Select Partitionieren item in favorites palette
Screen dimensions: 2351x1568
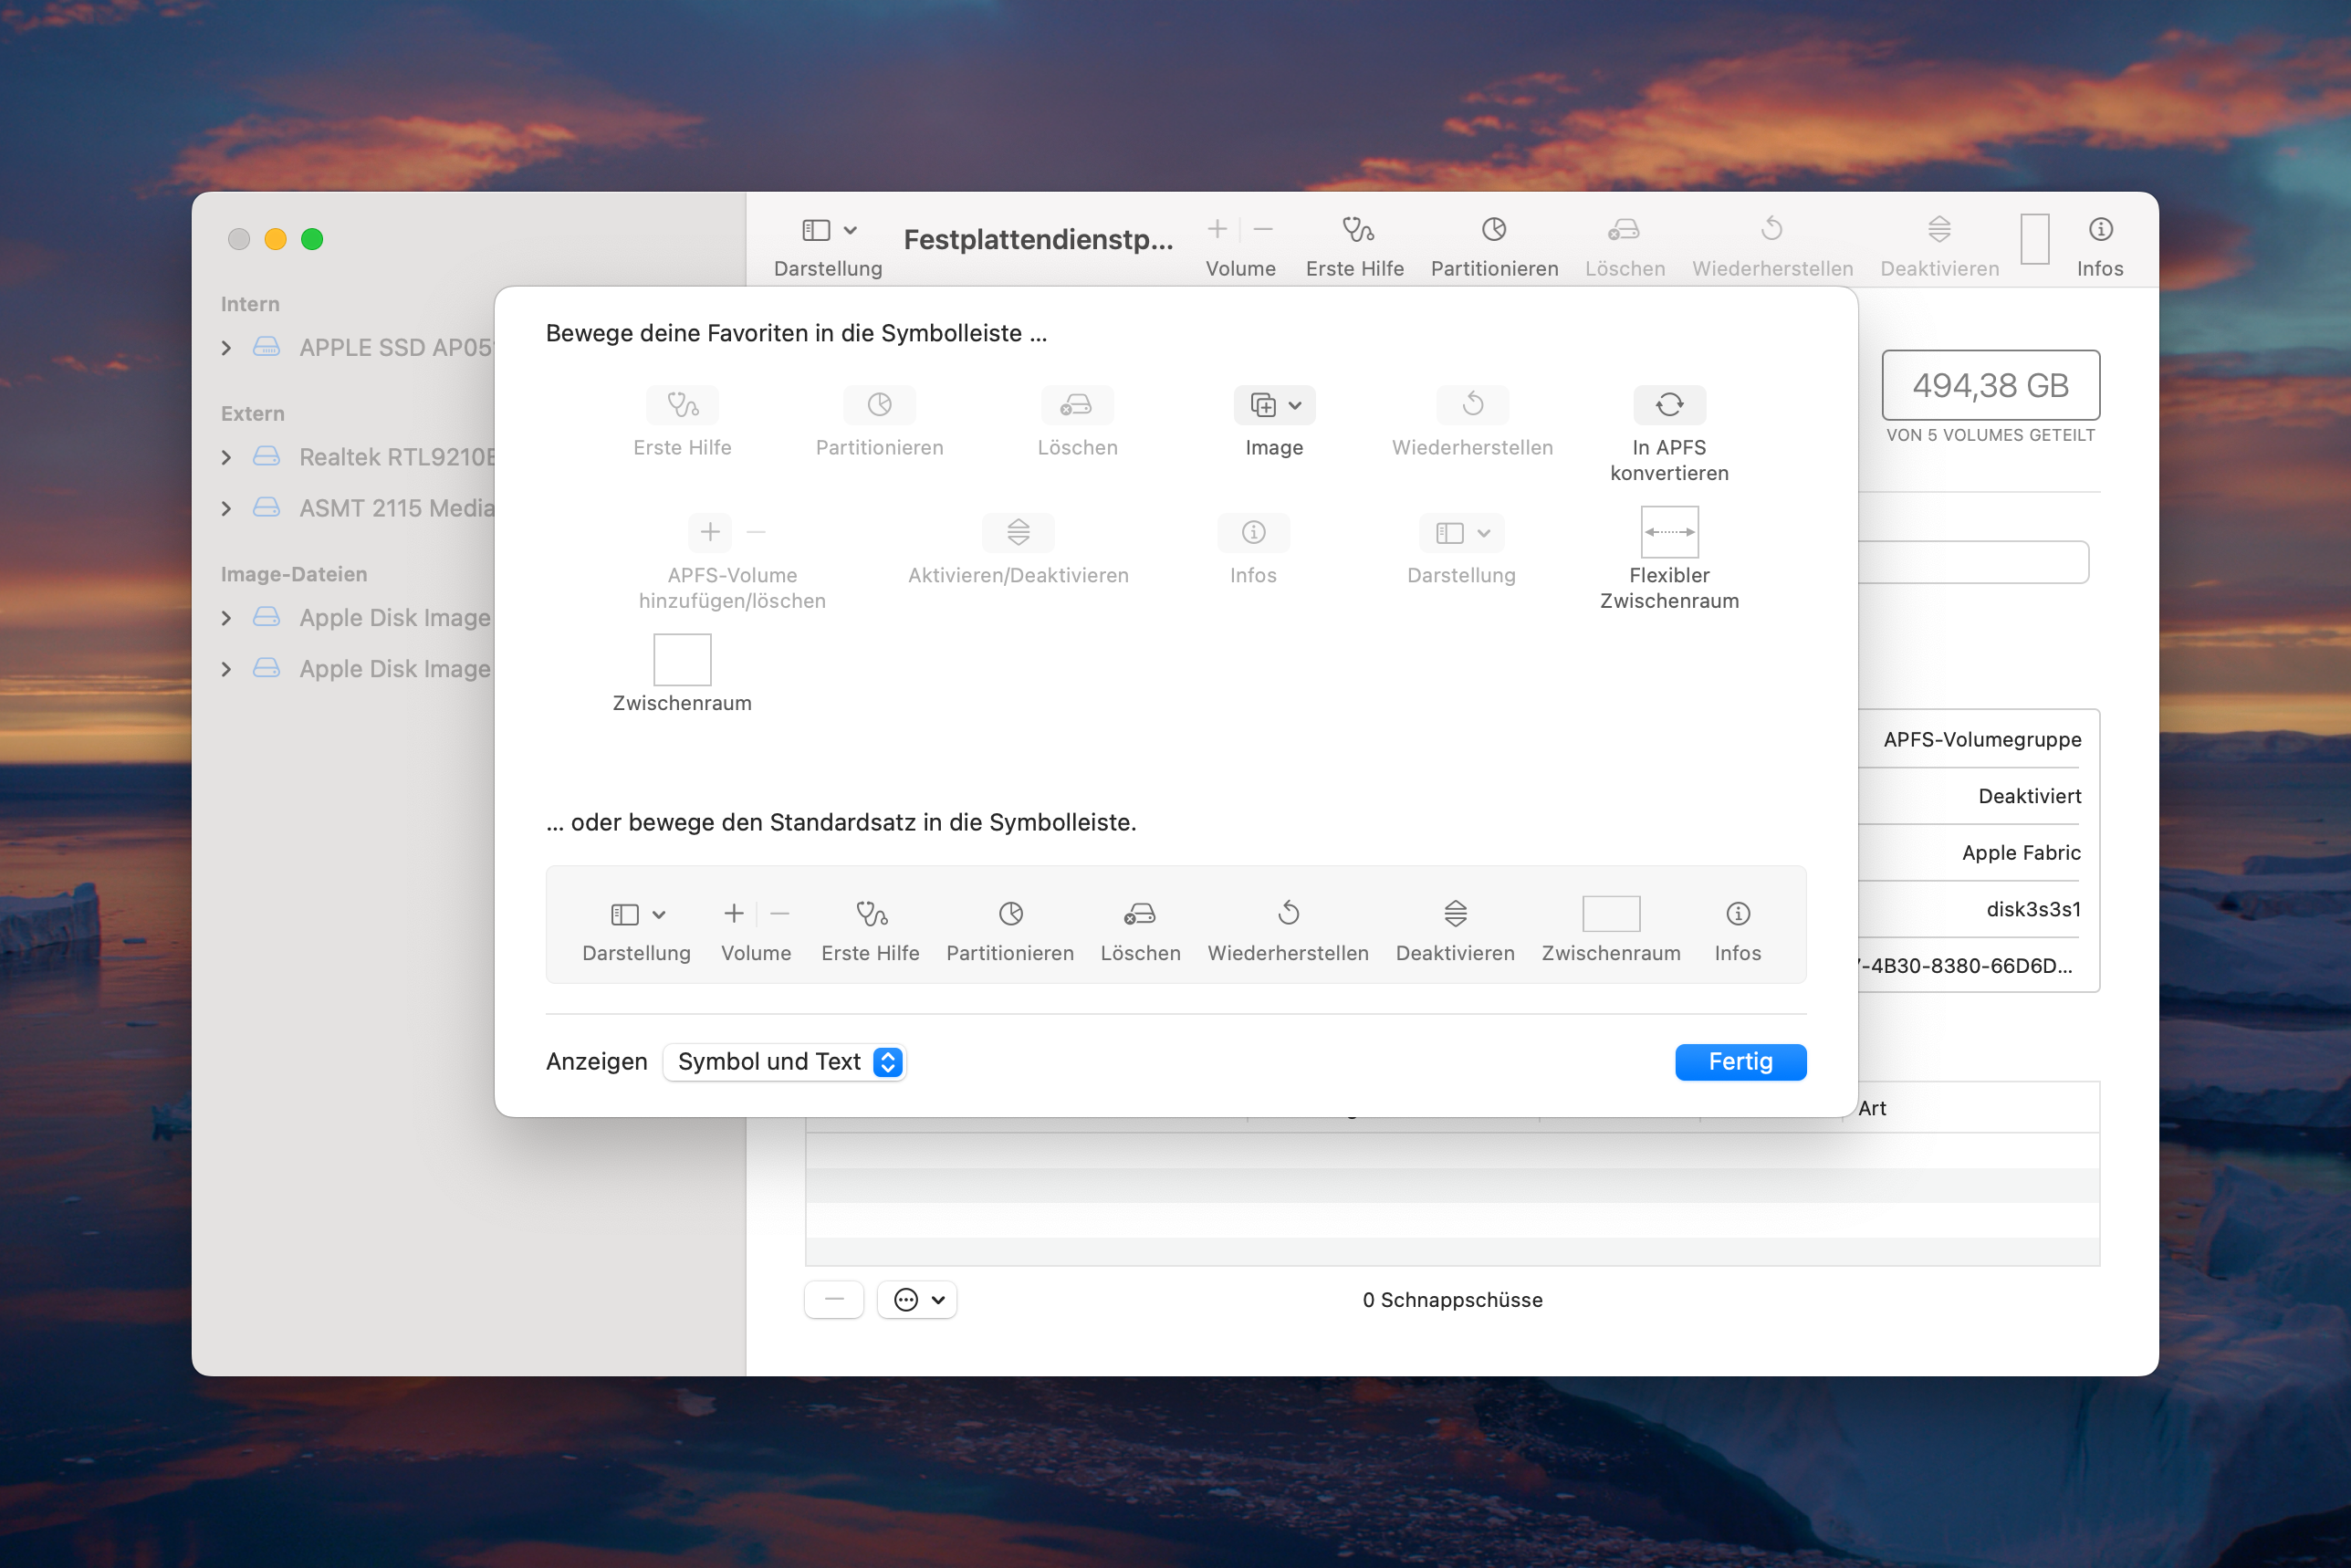[879, 422]
